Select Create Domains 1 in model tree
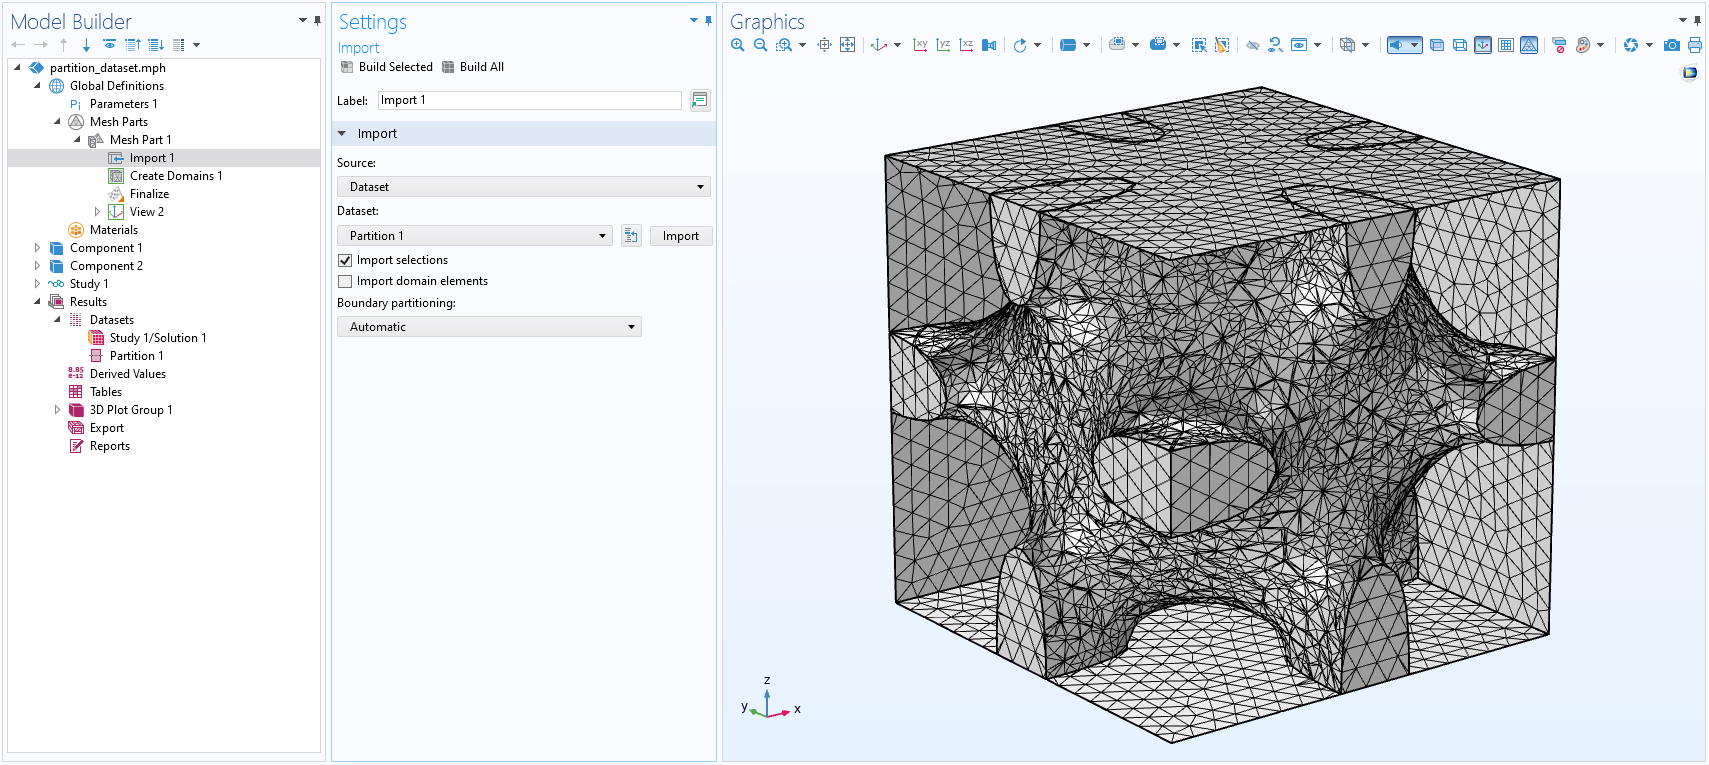Screen dimensions: 1709x765 (x=175, y=176)
